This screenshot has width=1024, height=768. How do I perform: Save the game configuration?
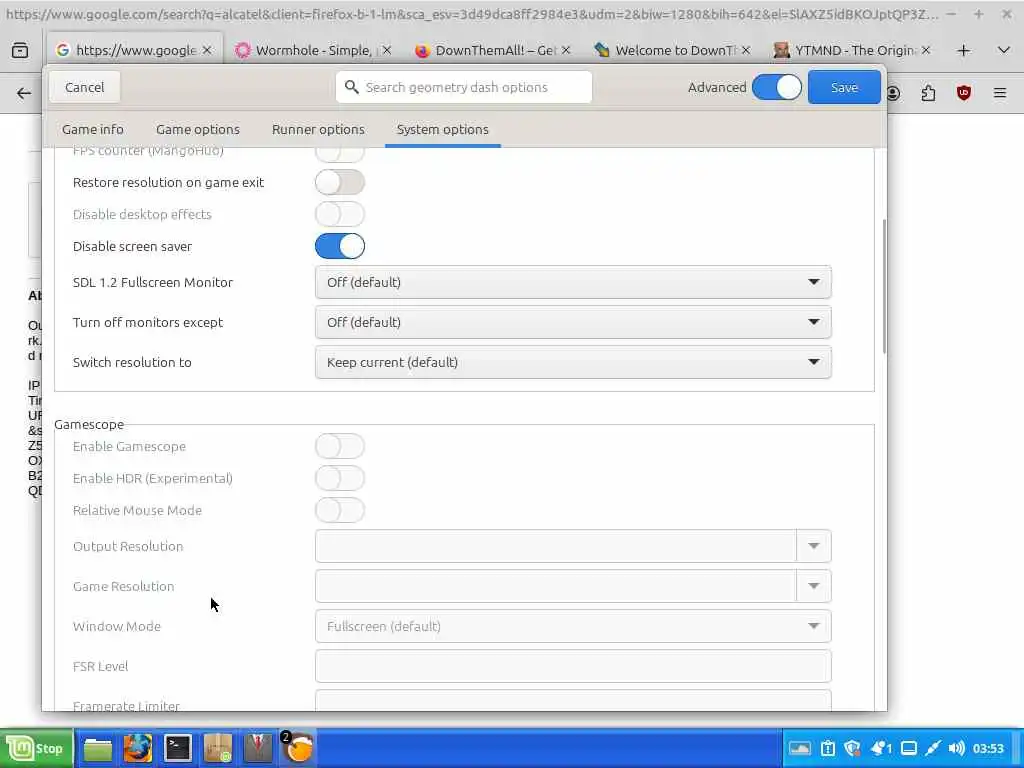click(844, 88)
